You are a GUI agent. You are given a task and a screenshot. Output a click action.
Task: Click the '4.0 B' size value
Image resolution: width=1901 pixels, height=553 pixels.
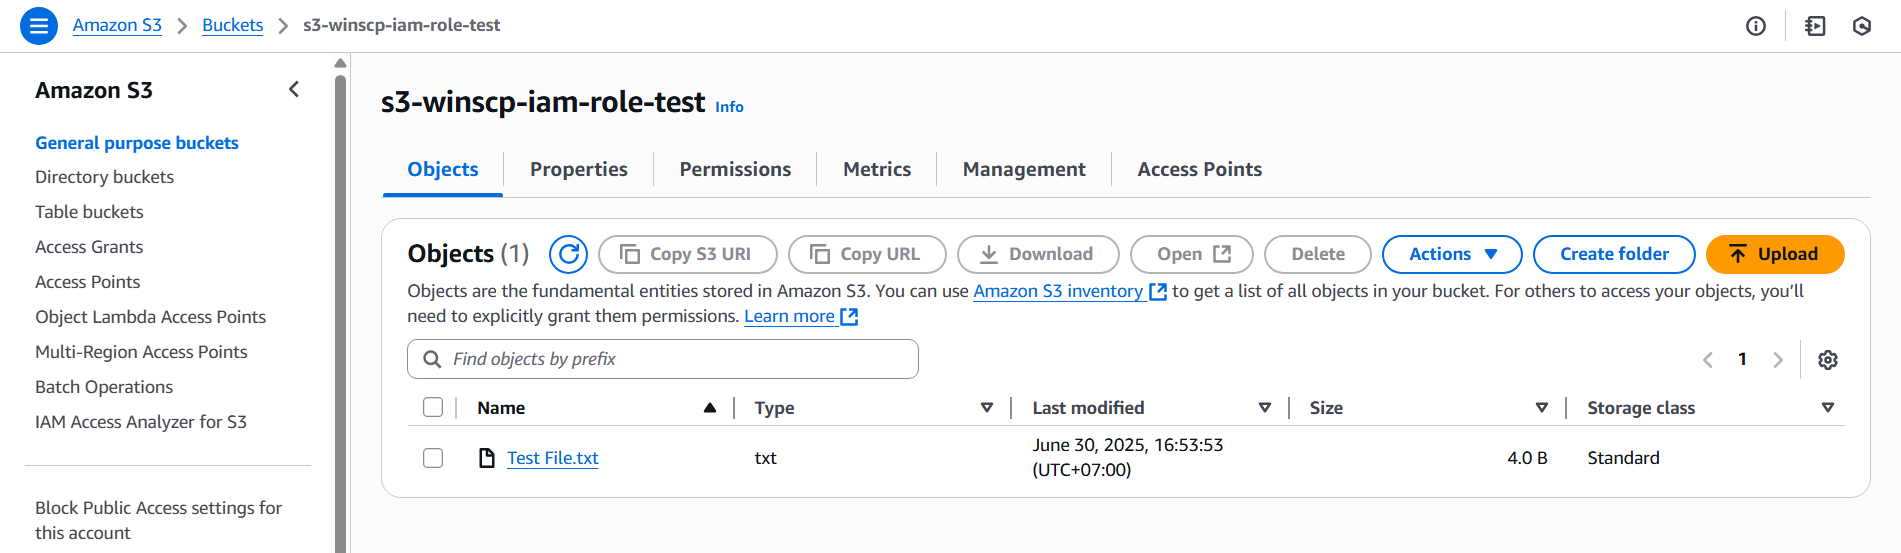1527,458
